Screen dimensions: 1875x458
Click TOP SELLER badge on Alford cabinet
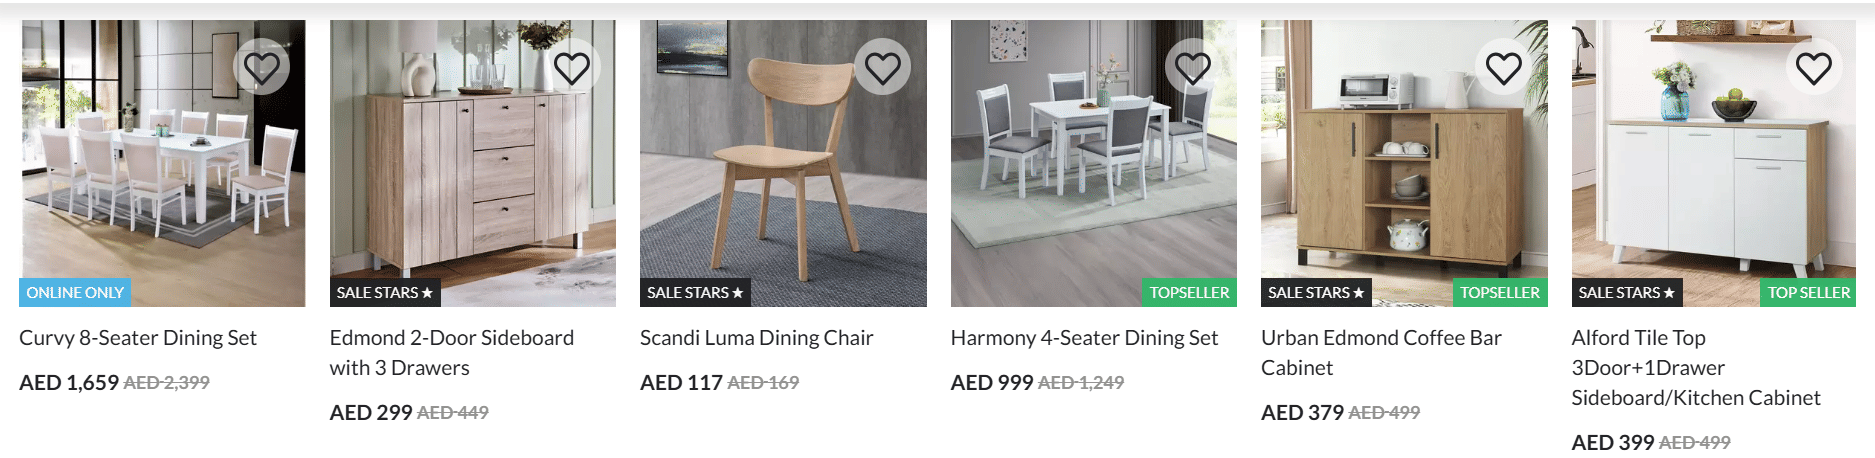tap(1808, 293)
